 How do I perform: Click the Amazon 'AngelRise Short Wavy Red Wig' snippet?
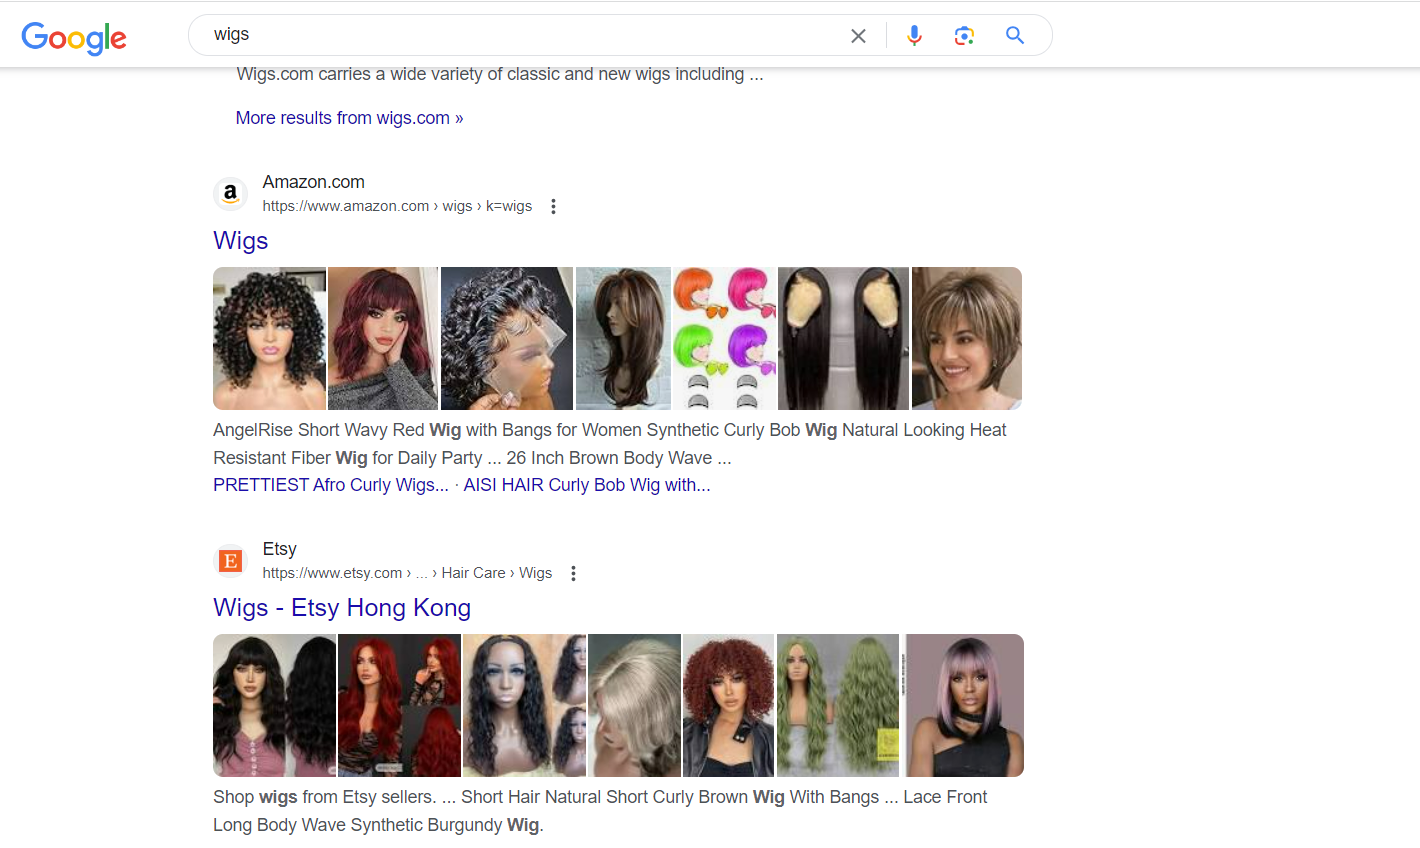tap(610, 444)
